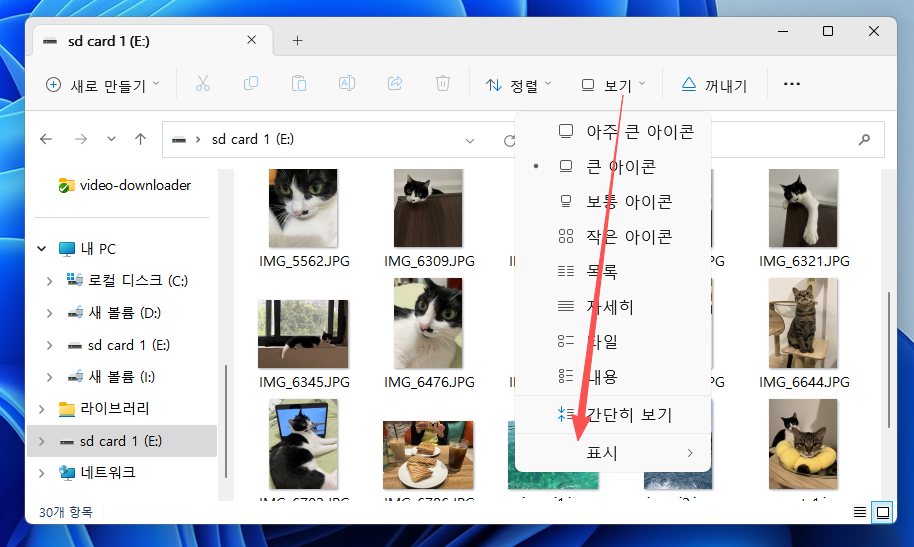This screenshot has height=547, width=914.
Task: Select 작은 아이콘 view option
Action: (613, 237)
